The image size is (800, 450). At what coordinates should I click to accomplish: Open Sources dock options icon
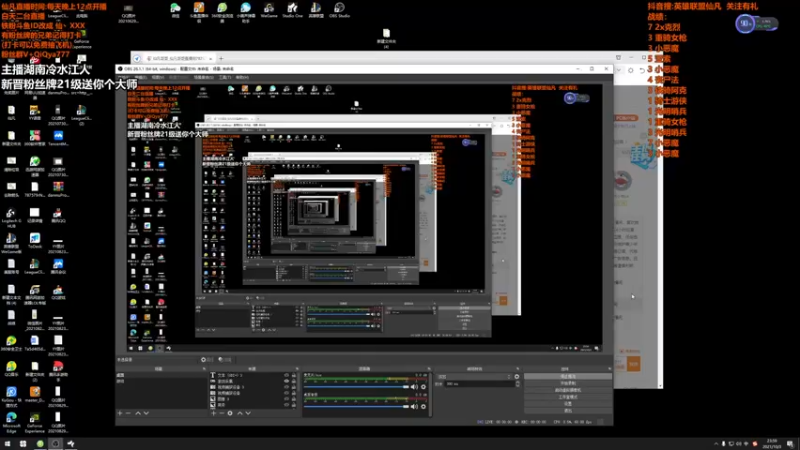point(297,368)
